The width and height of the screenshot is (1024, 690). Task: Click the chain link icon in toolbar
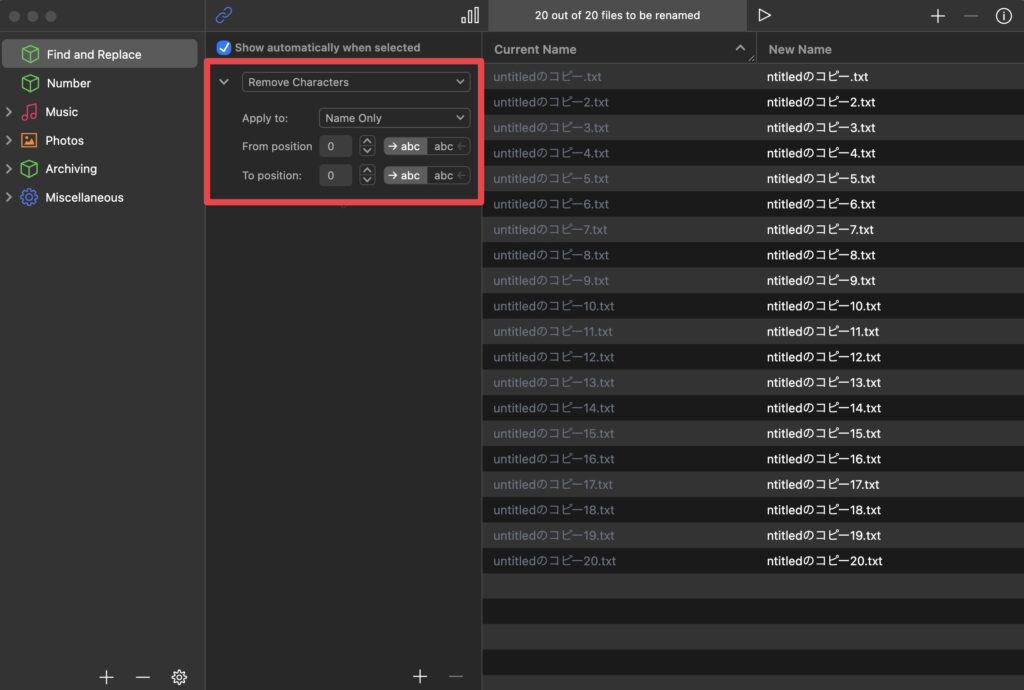click(x=224, y=15)
